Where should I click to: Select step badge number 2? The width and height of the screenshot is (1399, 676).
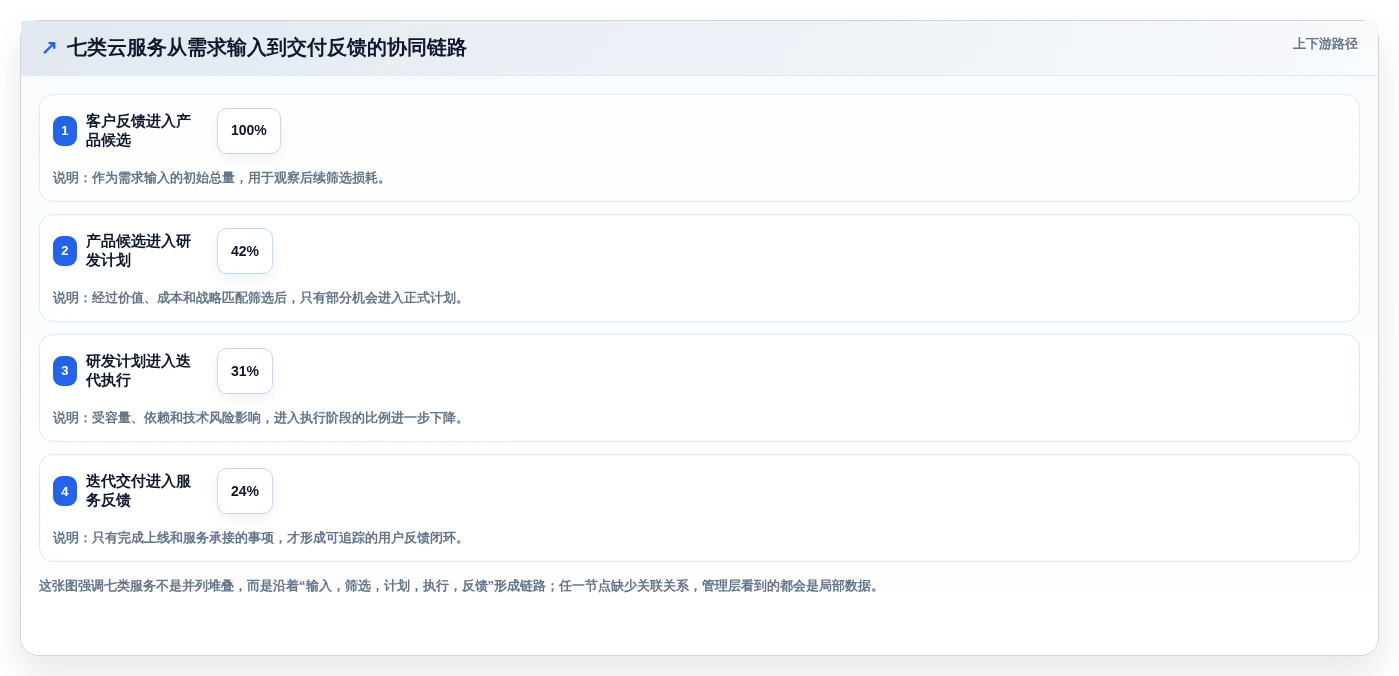click(x=65, y=251)
